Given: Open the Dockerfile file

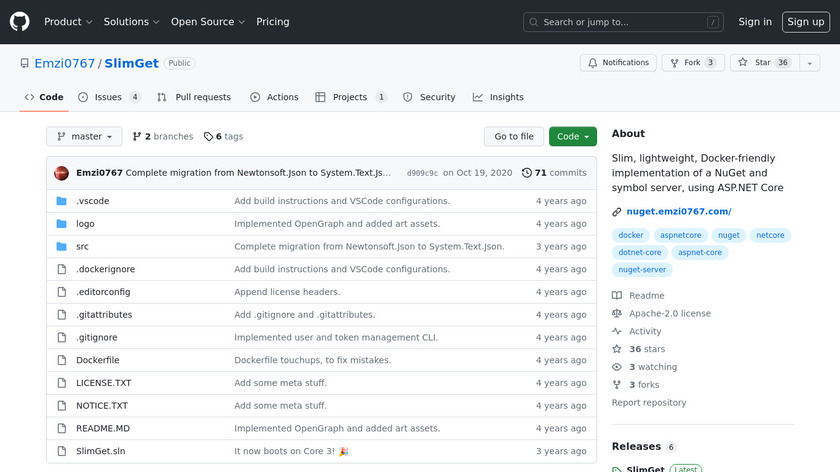Looking at the screenshot, I should [x=97, y=360].
